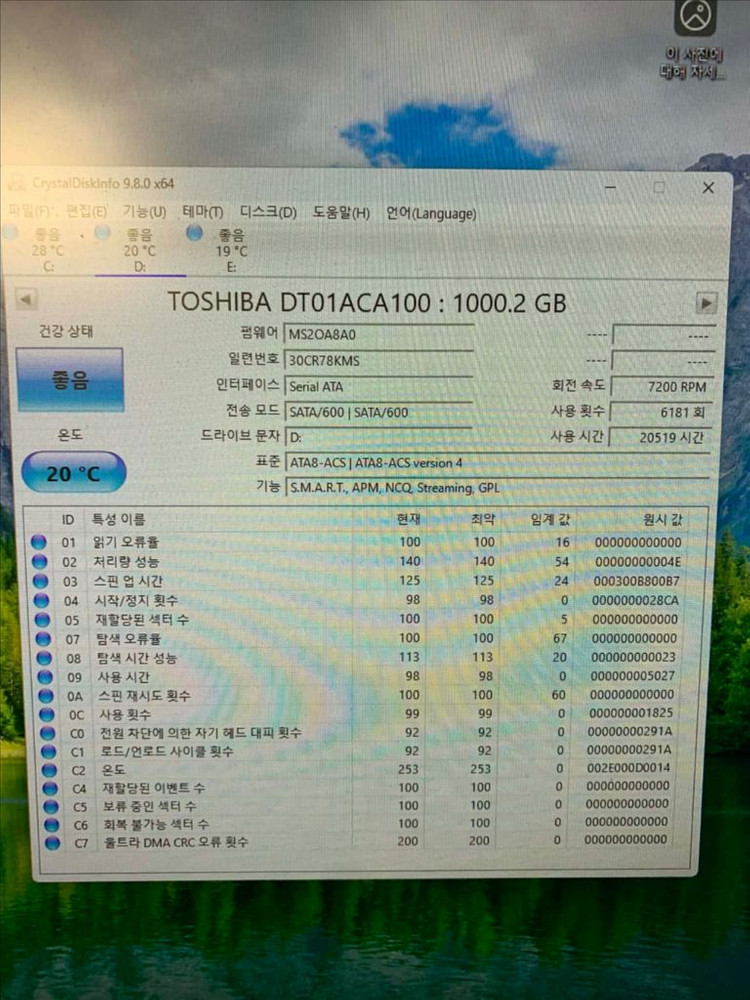Click status dot of row 04 시작/정지 횟수
The image size is (750, 1000).
pos(41,600)
